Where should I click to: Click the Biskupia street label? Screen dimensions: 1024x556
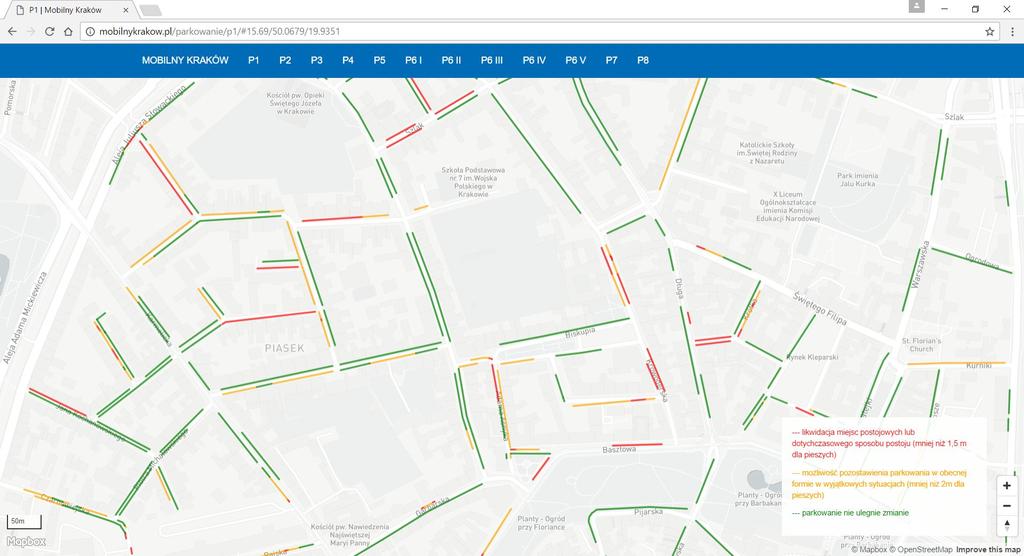[x=580, y=333]
